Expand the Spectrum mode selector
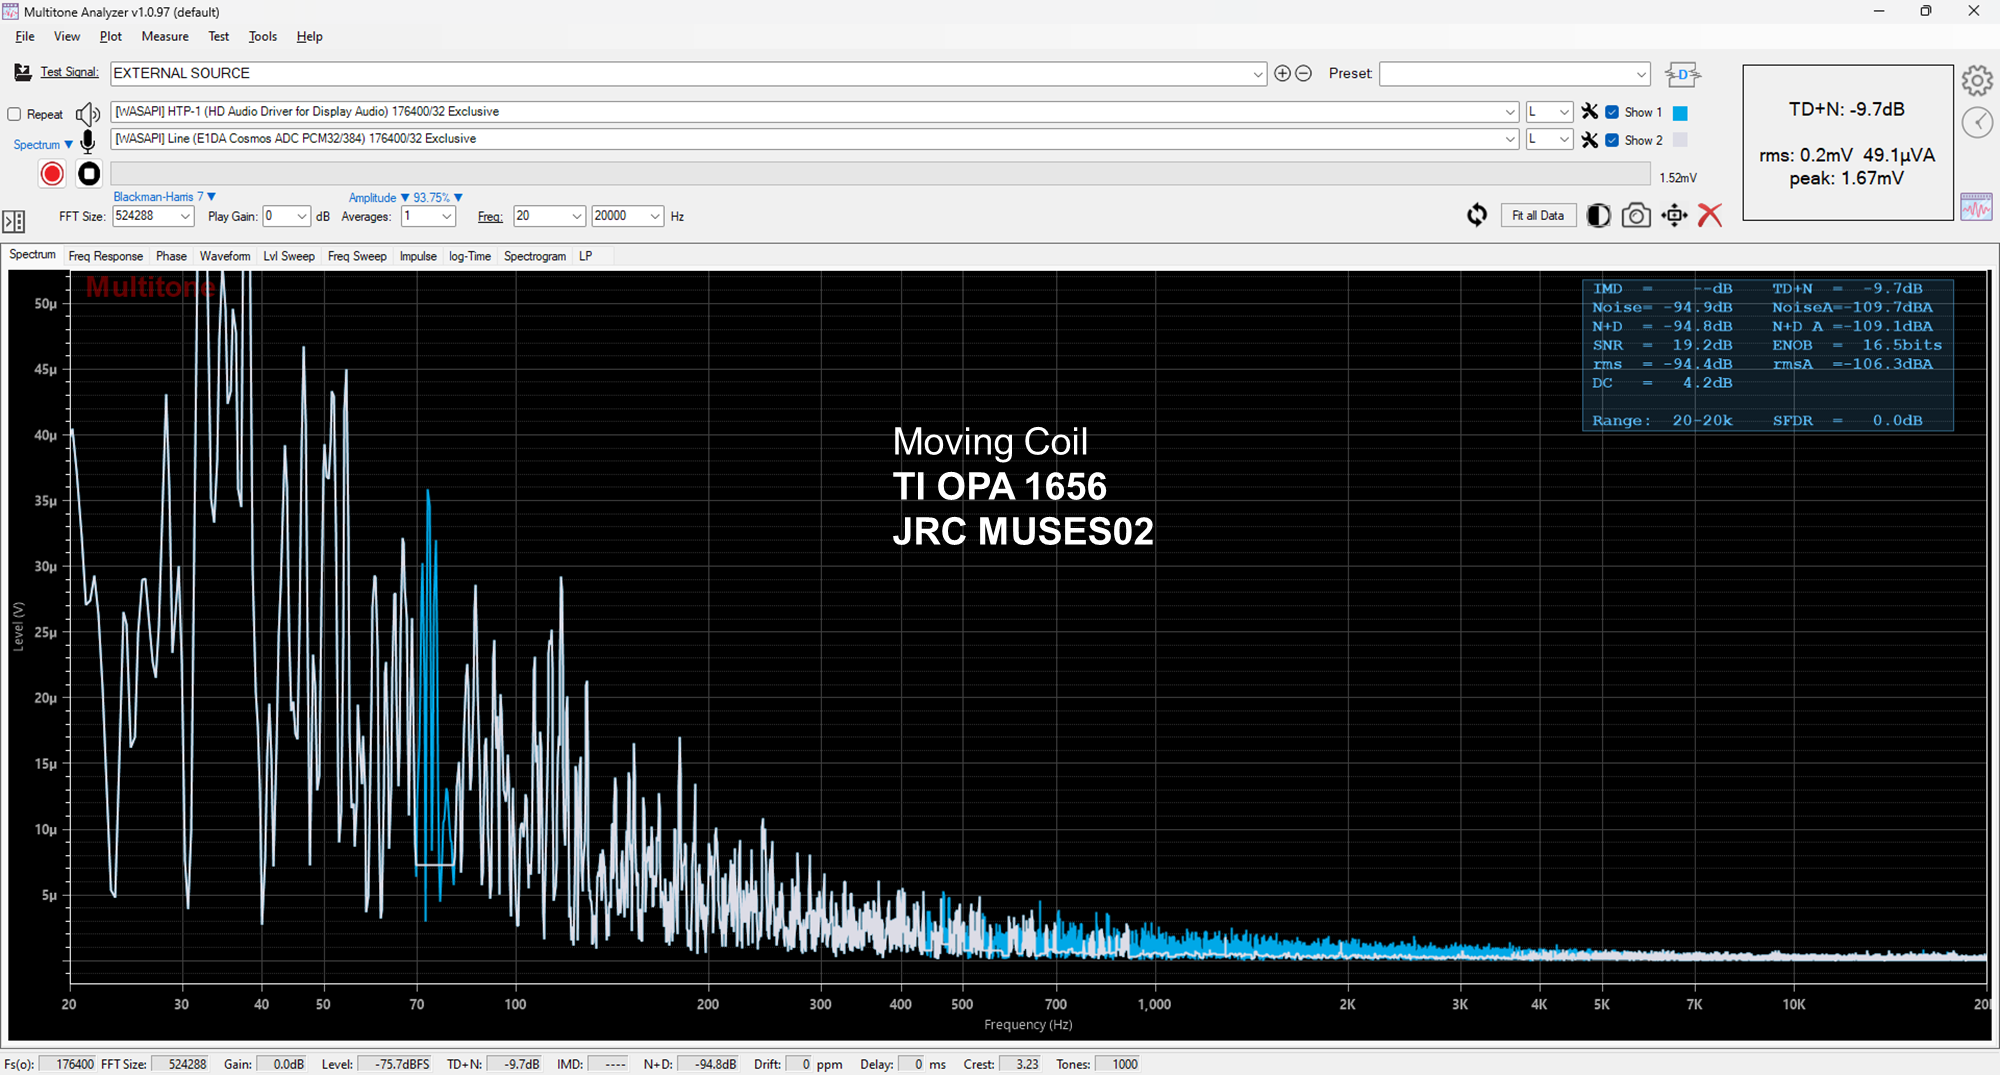 (43, 145)
